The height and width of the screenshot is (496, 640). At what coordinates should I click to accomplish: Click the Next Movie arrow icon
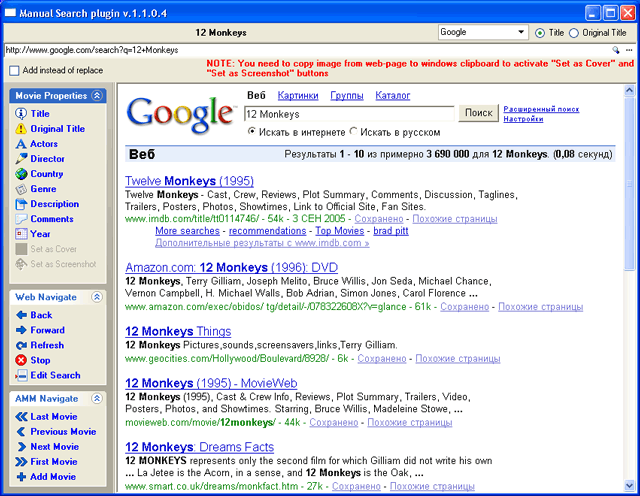coord(21,447)
